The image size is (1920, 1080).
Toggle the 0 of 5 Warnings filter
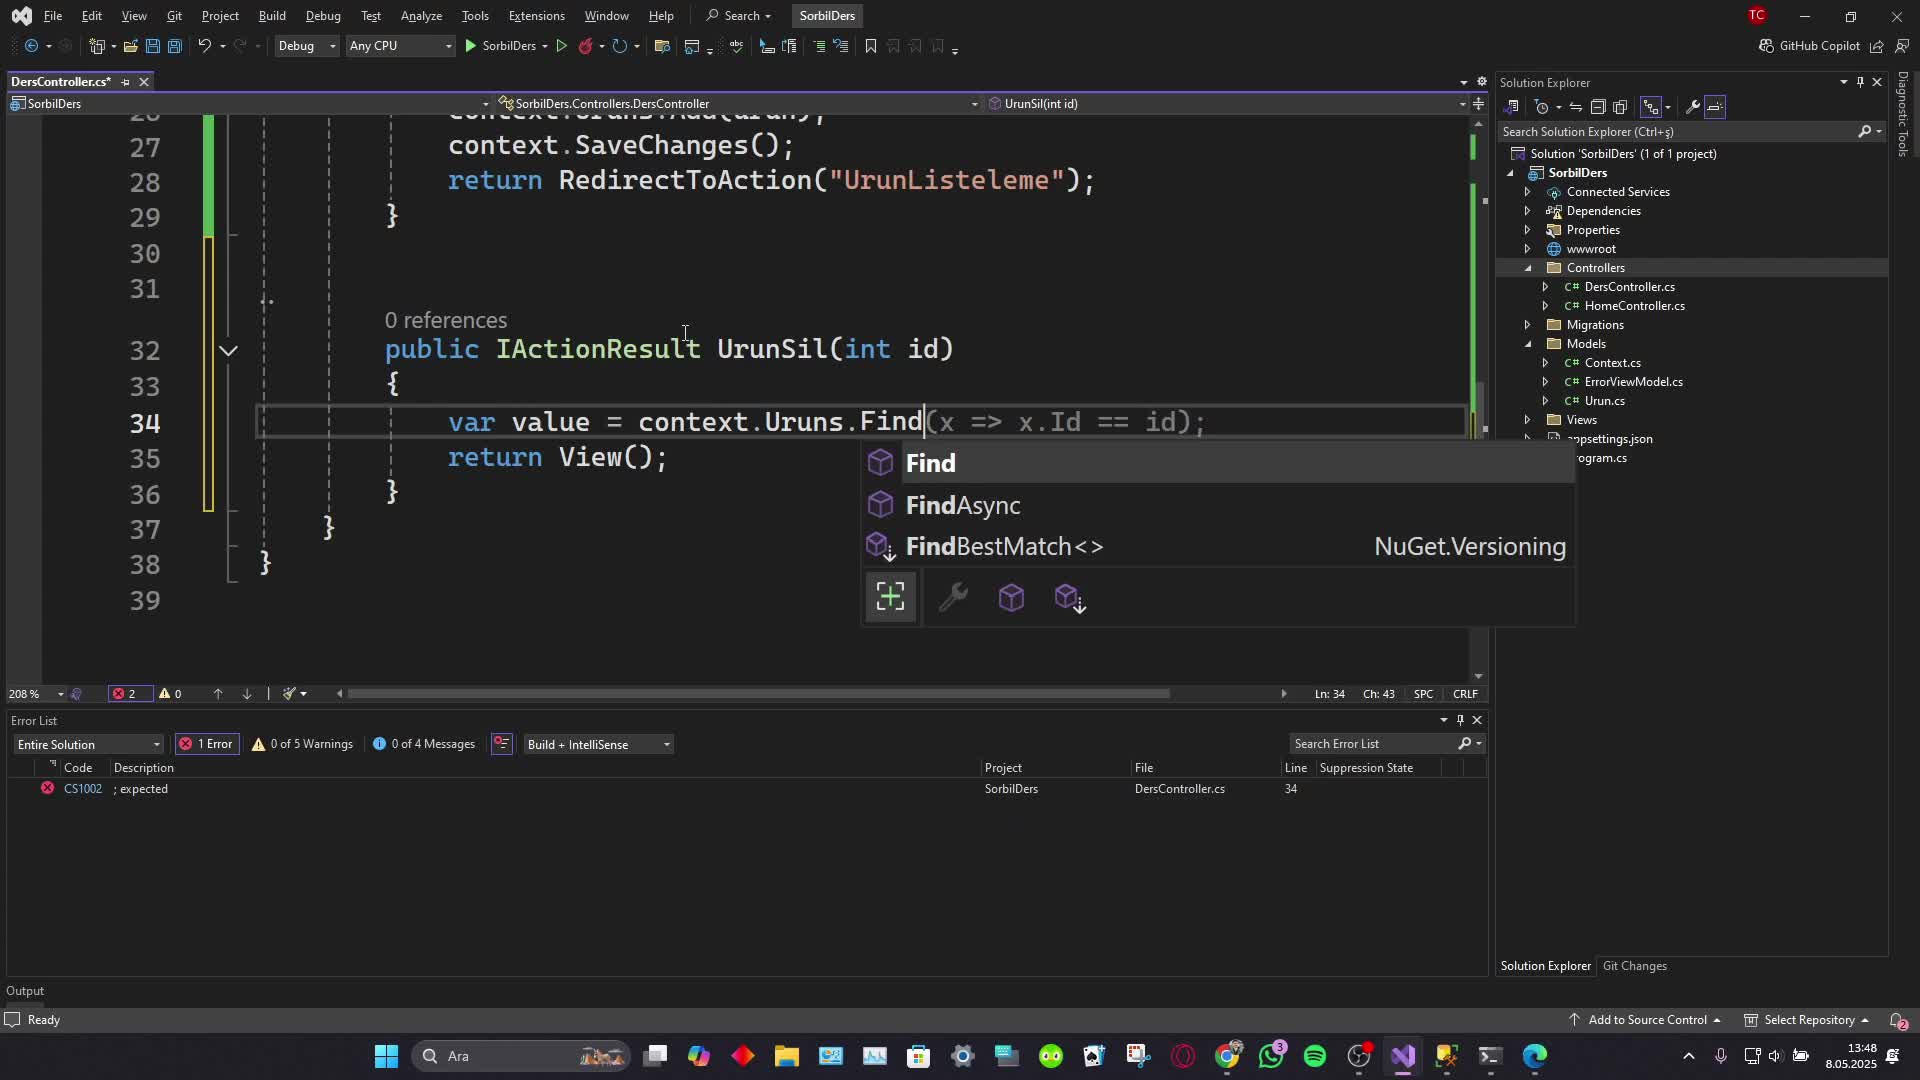302,744
